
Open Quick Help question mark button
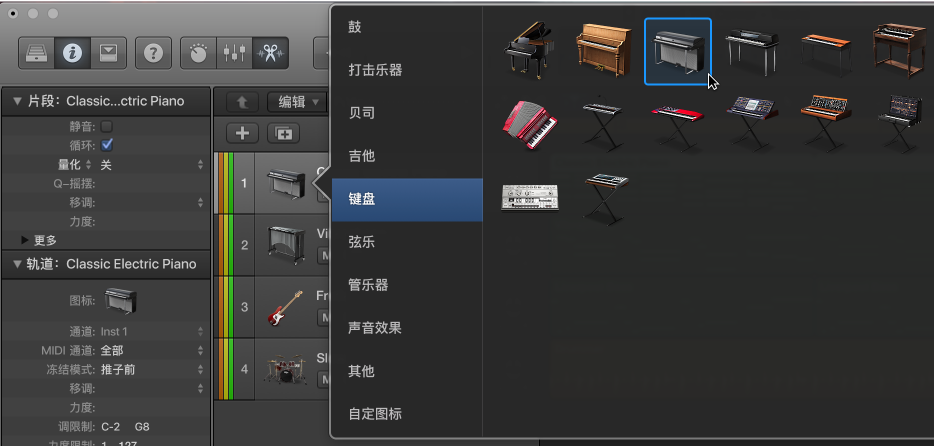[153, 53]
